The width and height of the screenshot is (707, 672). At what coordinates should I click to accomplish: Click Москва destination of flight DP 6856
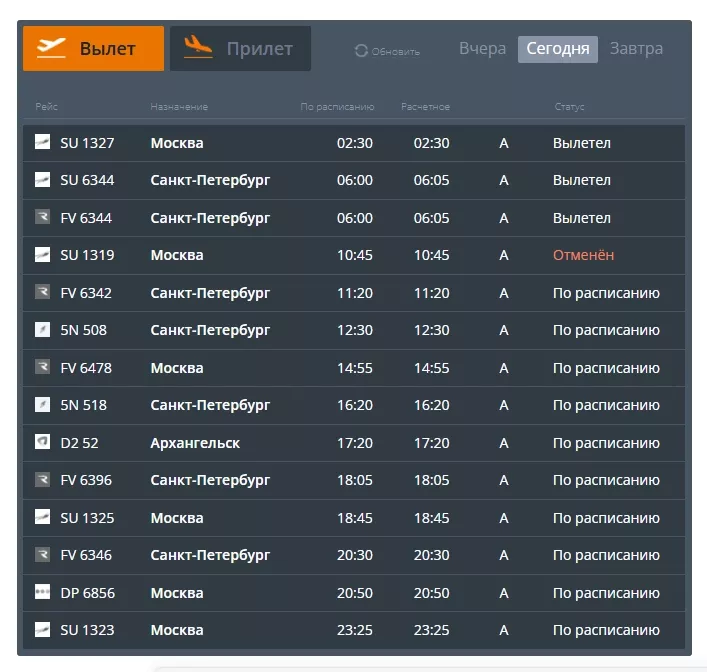coord(177,593)
